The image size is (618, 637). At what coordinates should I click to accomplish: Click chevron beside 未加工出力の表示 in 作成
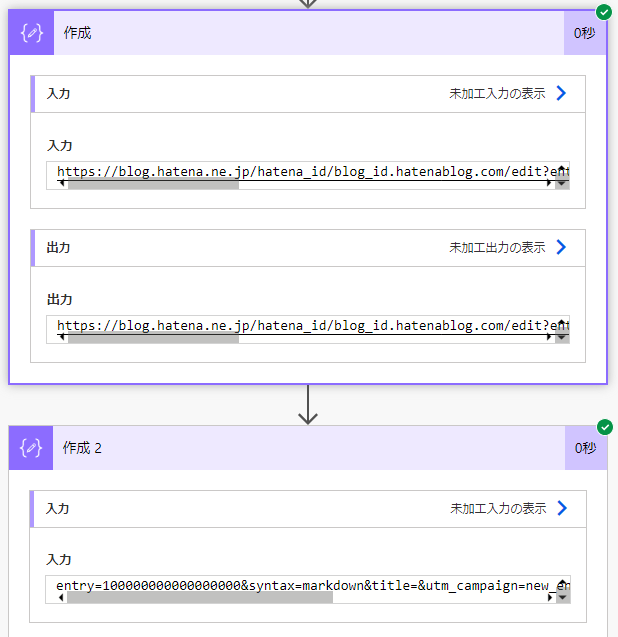(561, 247)
